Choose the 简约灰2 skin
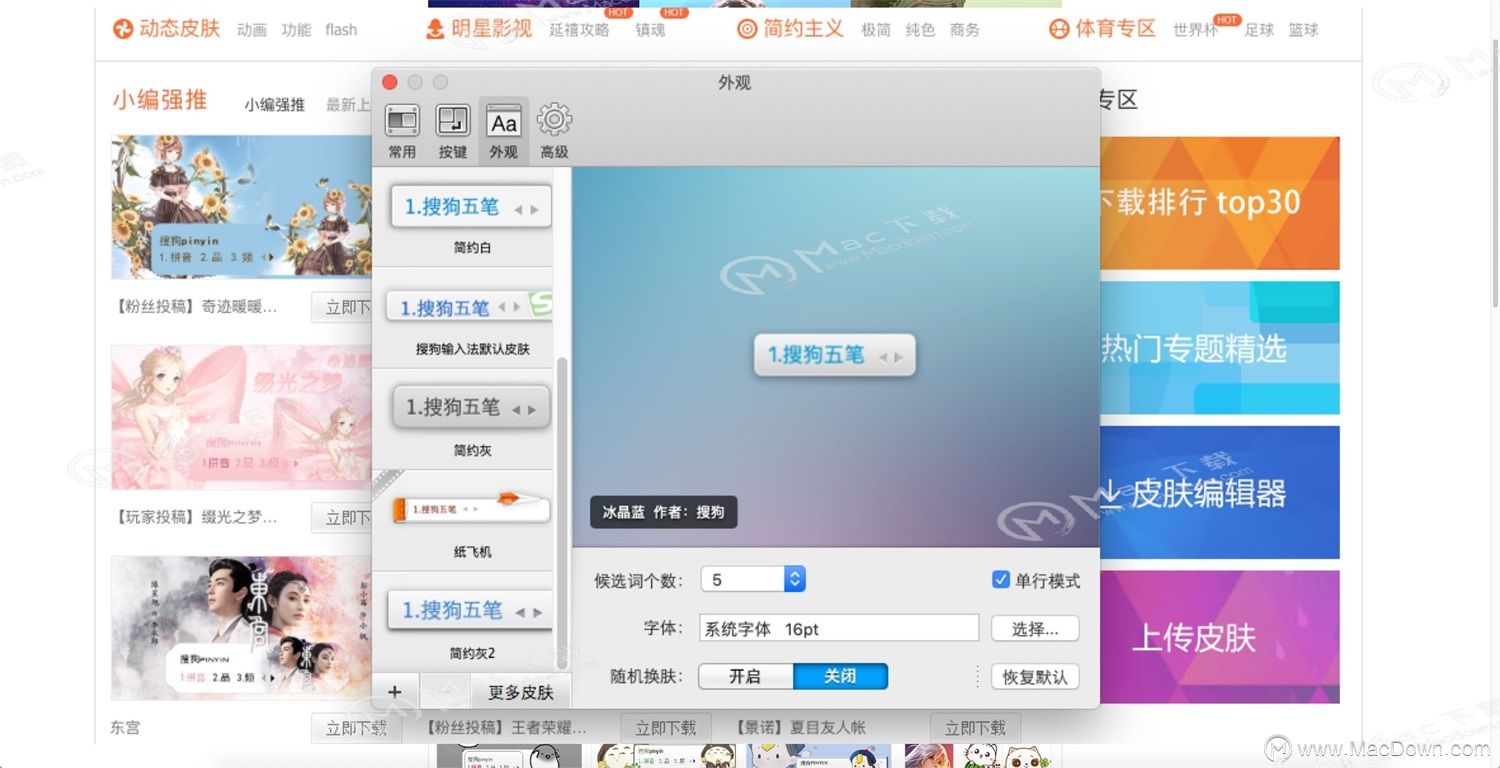The height and width of the screenshot is (768, 1500). (x=472, y=622)
